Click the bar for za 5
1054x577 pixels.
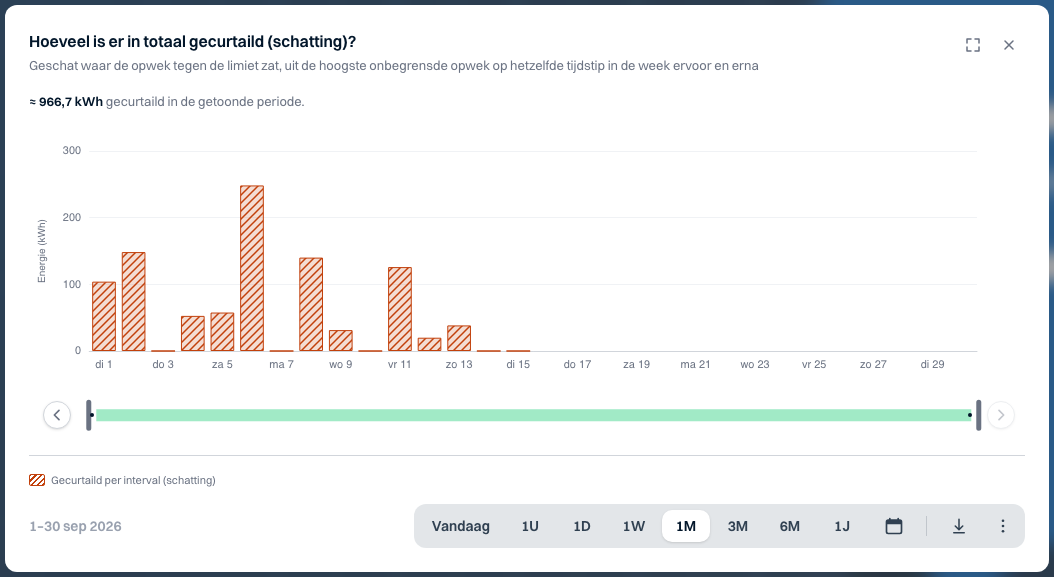coord(222,332)
